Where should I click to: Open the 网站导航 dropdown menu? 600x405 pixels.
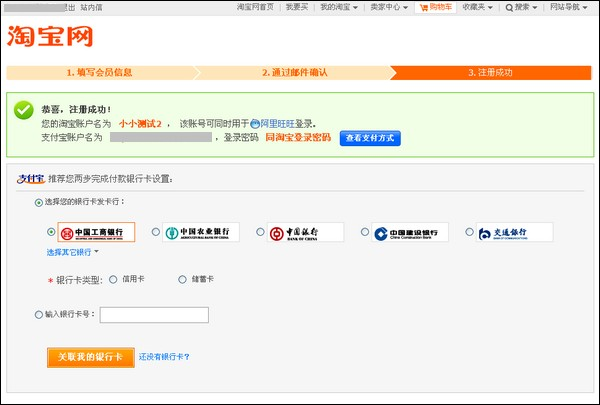pyautogui.click(x=569, y=7)
